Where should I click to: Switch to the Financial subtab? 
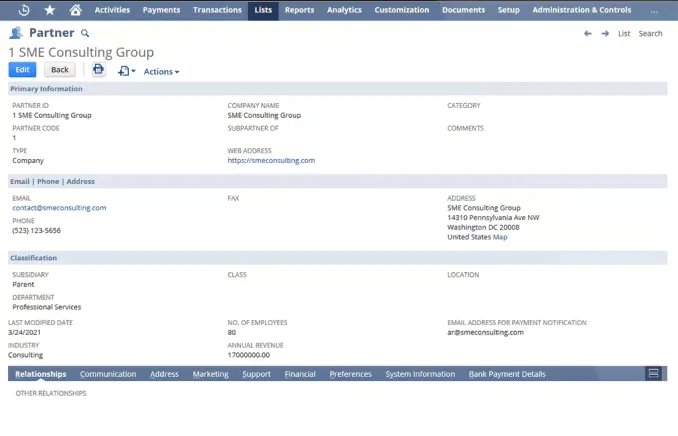300,374
